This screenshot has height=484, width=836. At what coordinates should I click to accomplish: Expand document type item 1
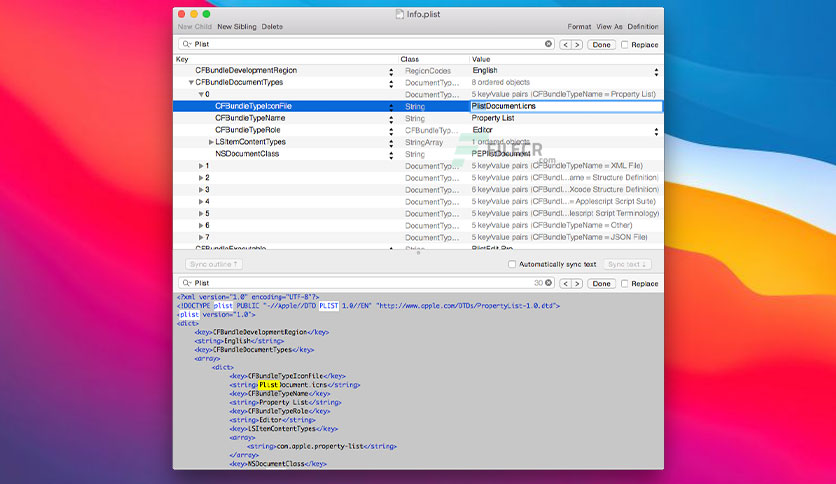coord(201,166)
